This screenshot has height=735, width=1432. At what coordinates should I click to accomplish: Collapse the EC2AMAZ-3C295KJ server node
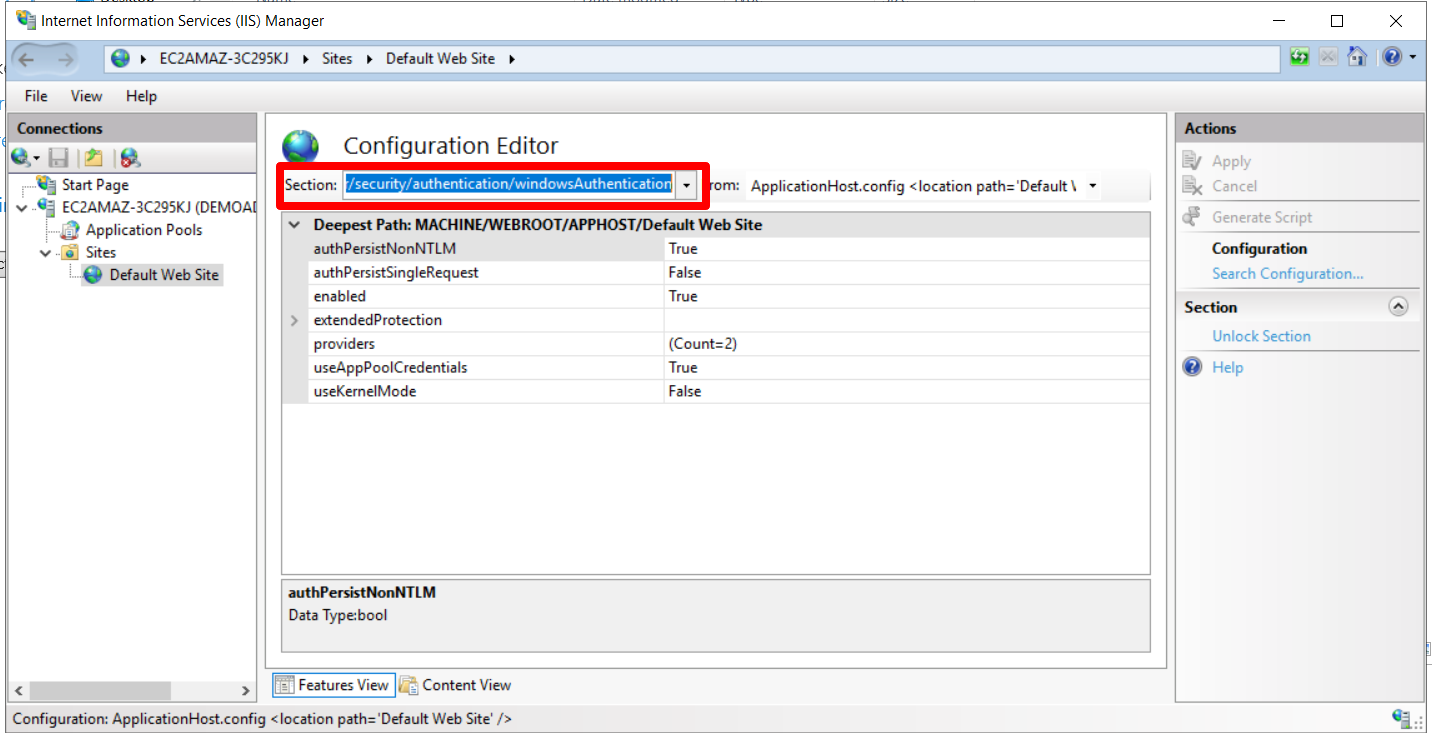22,207
